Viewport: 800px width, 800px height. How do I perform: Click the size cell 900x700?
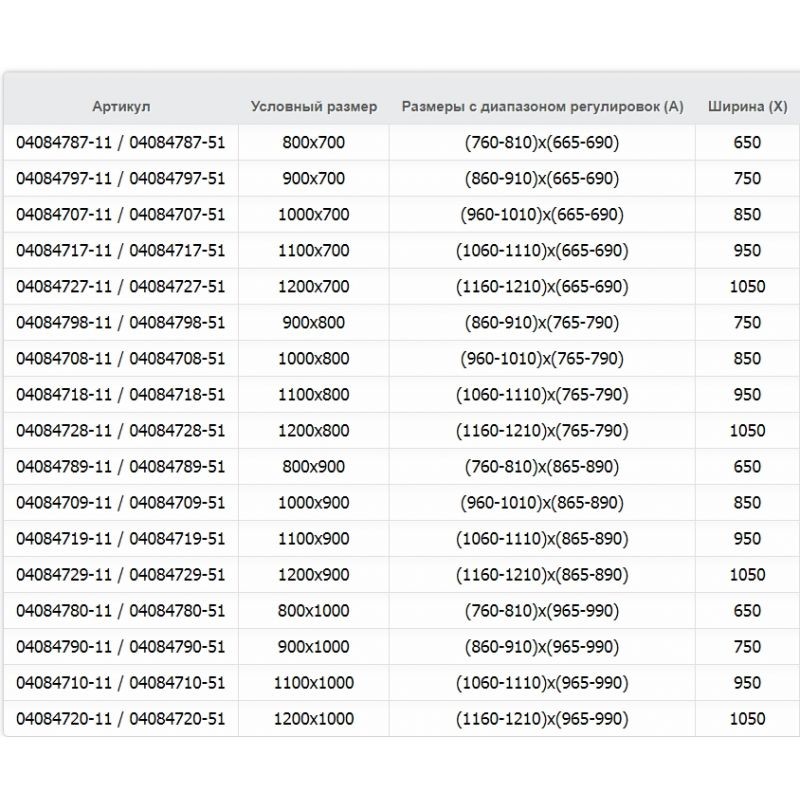click(314, 179)
